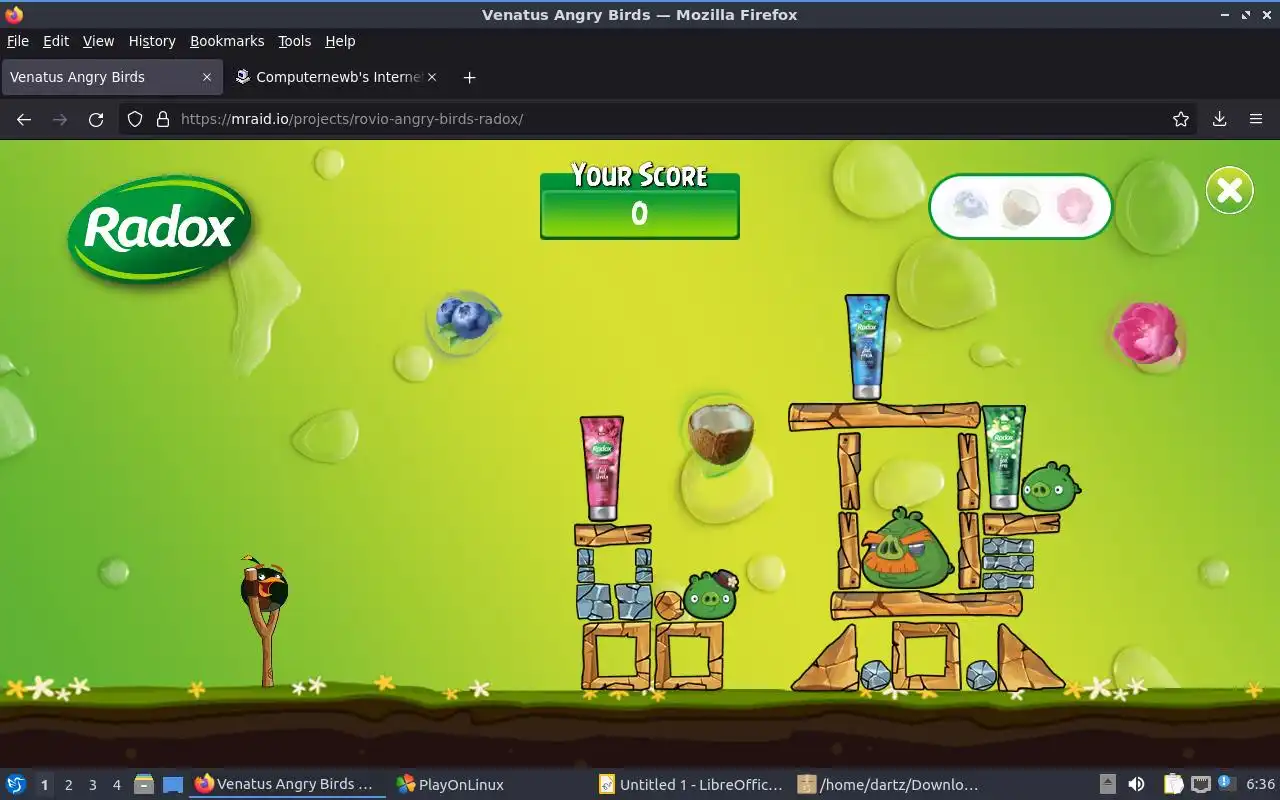1280x800 pixels.
Task: Click the pink flower indicator in the collection bar
Action: point(1075,207)
